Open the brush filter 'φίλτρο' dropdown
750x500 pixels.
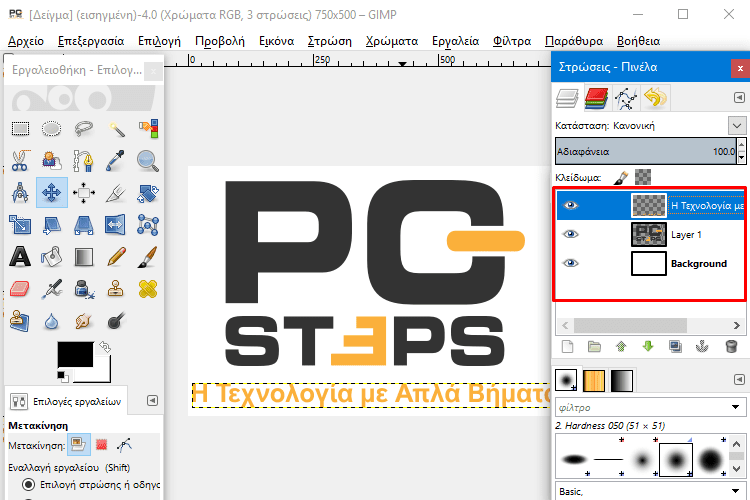tap(736, 408)
